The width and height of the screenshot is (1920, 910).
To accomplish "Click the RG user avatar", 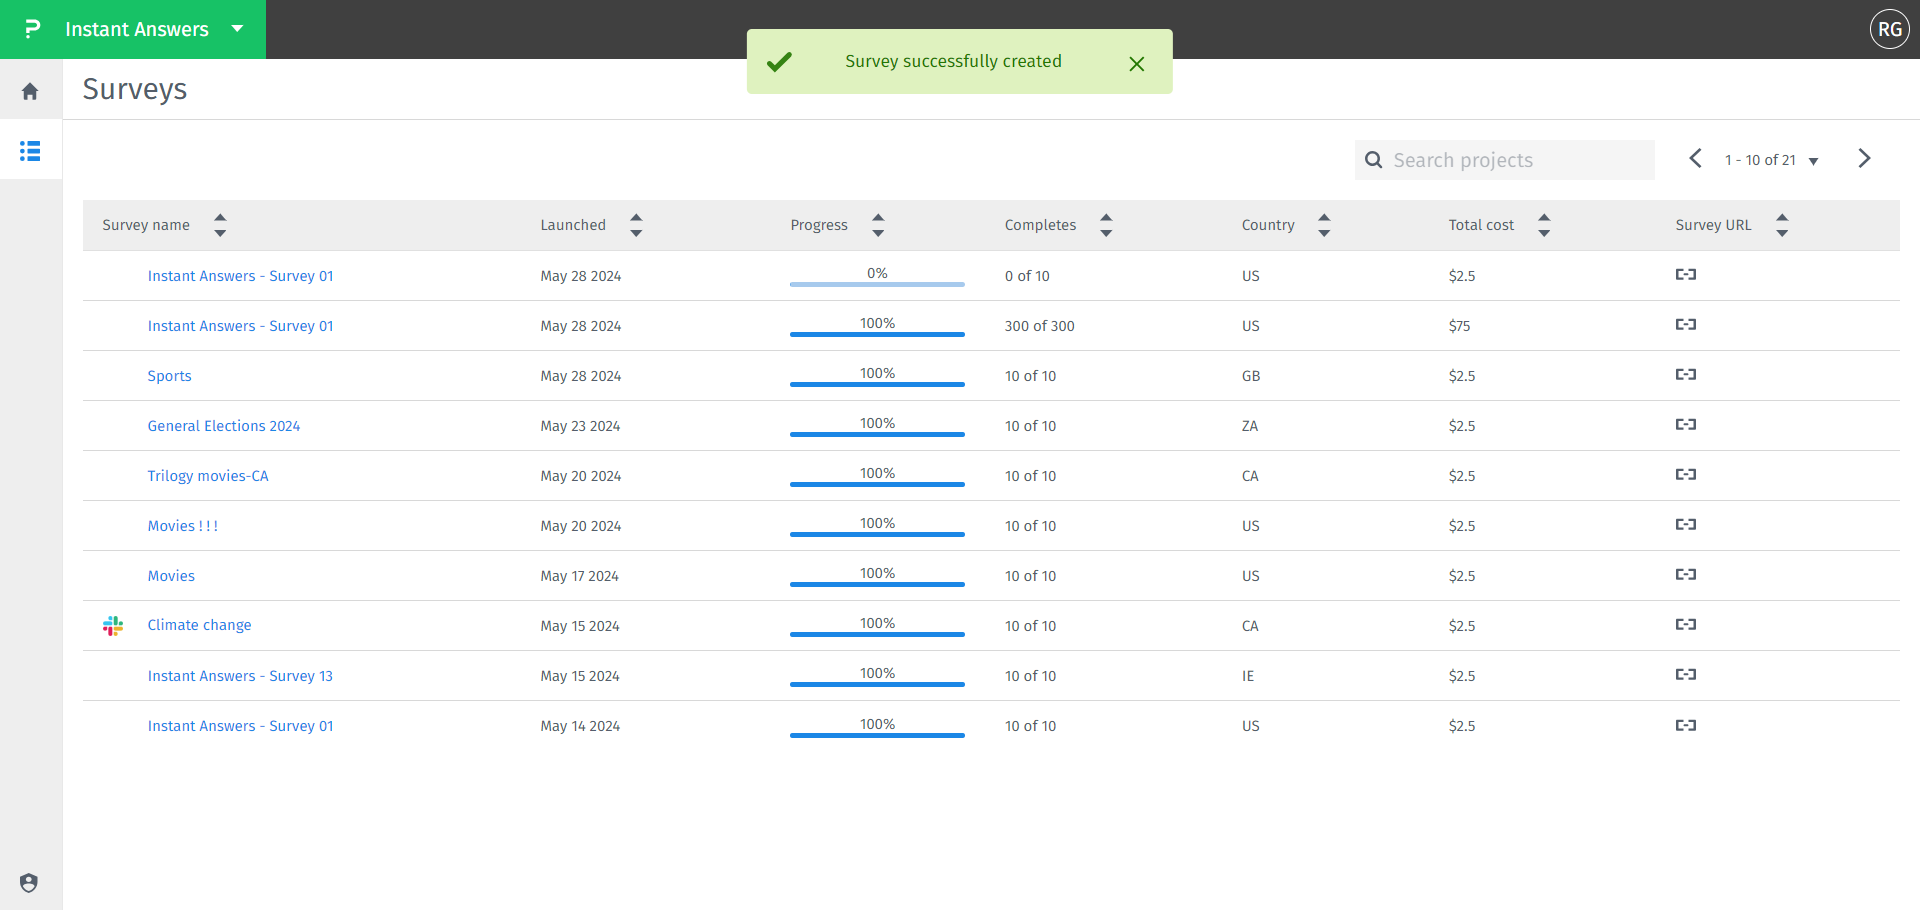I will point(1889,29).
